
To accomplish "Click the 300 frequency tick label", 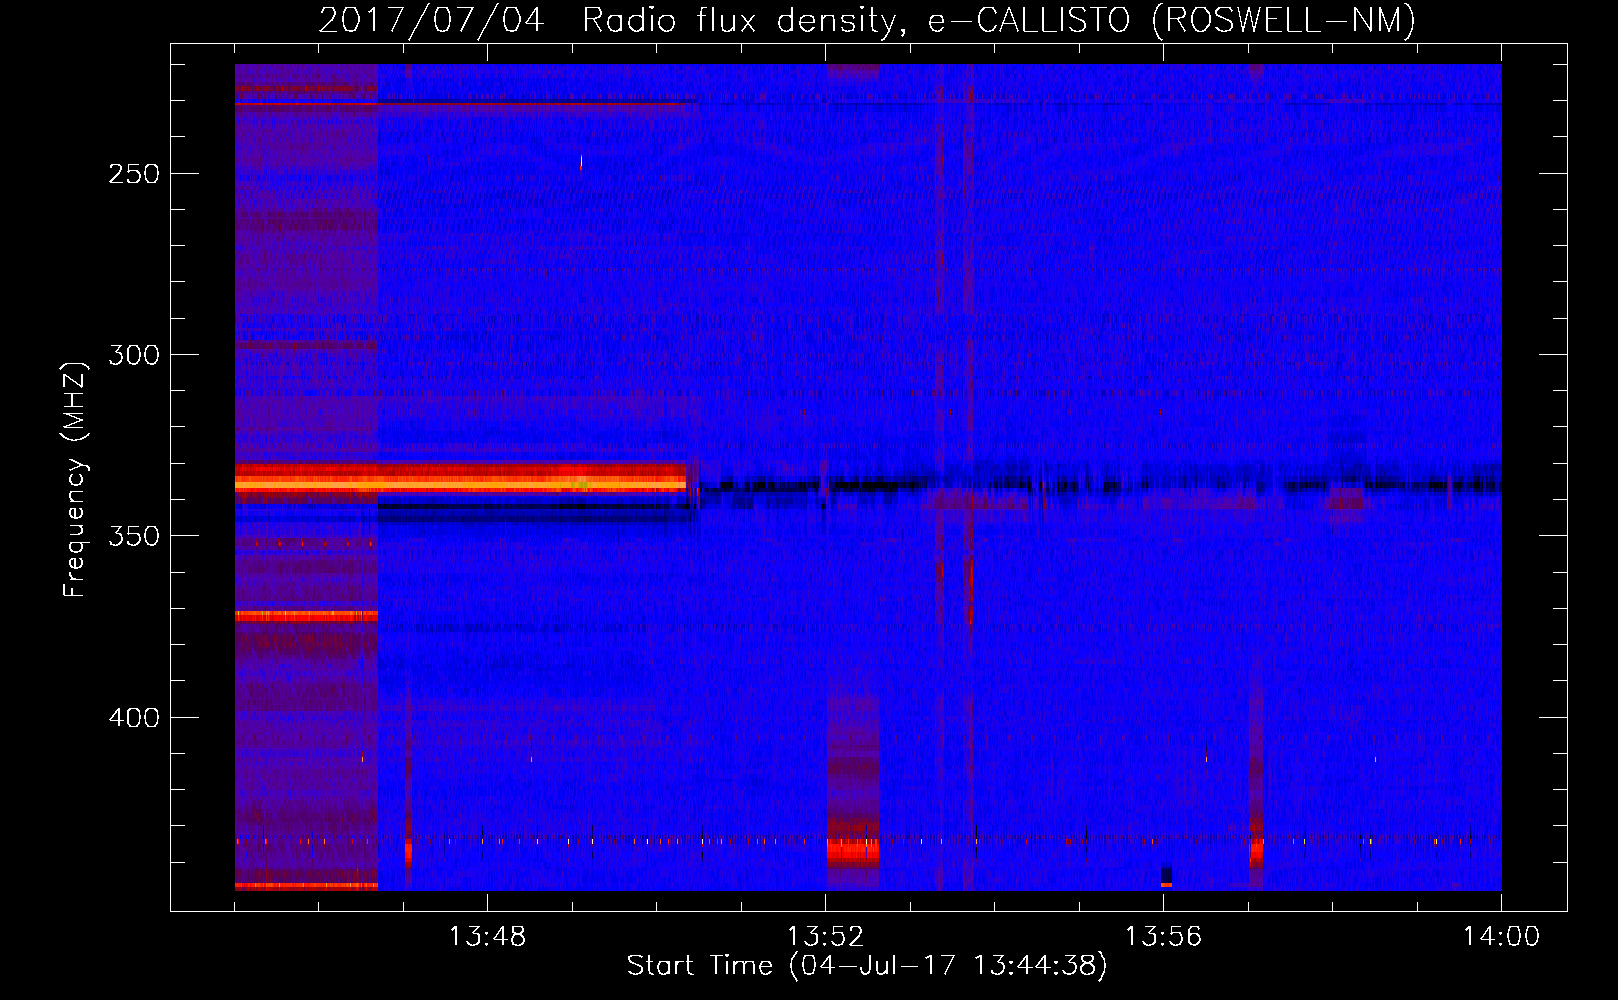I will click(134, 355).
